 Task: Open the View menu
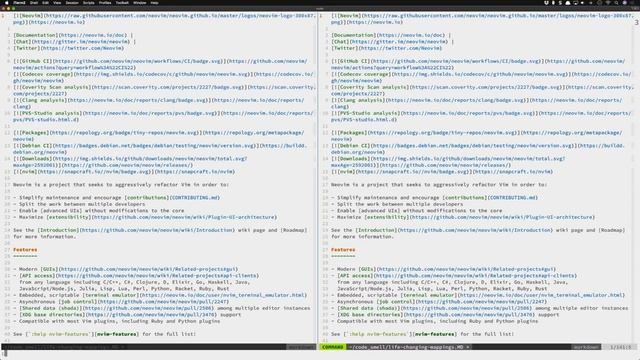point(57,2)
